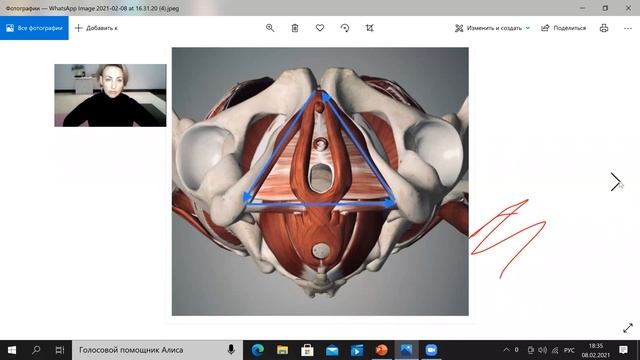Restore down the Photos window
Image resolution: width=640 pixels, height=360 pixels.
point(605,8)
